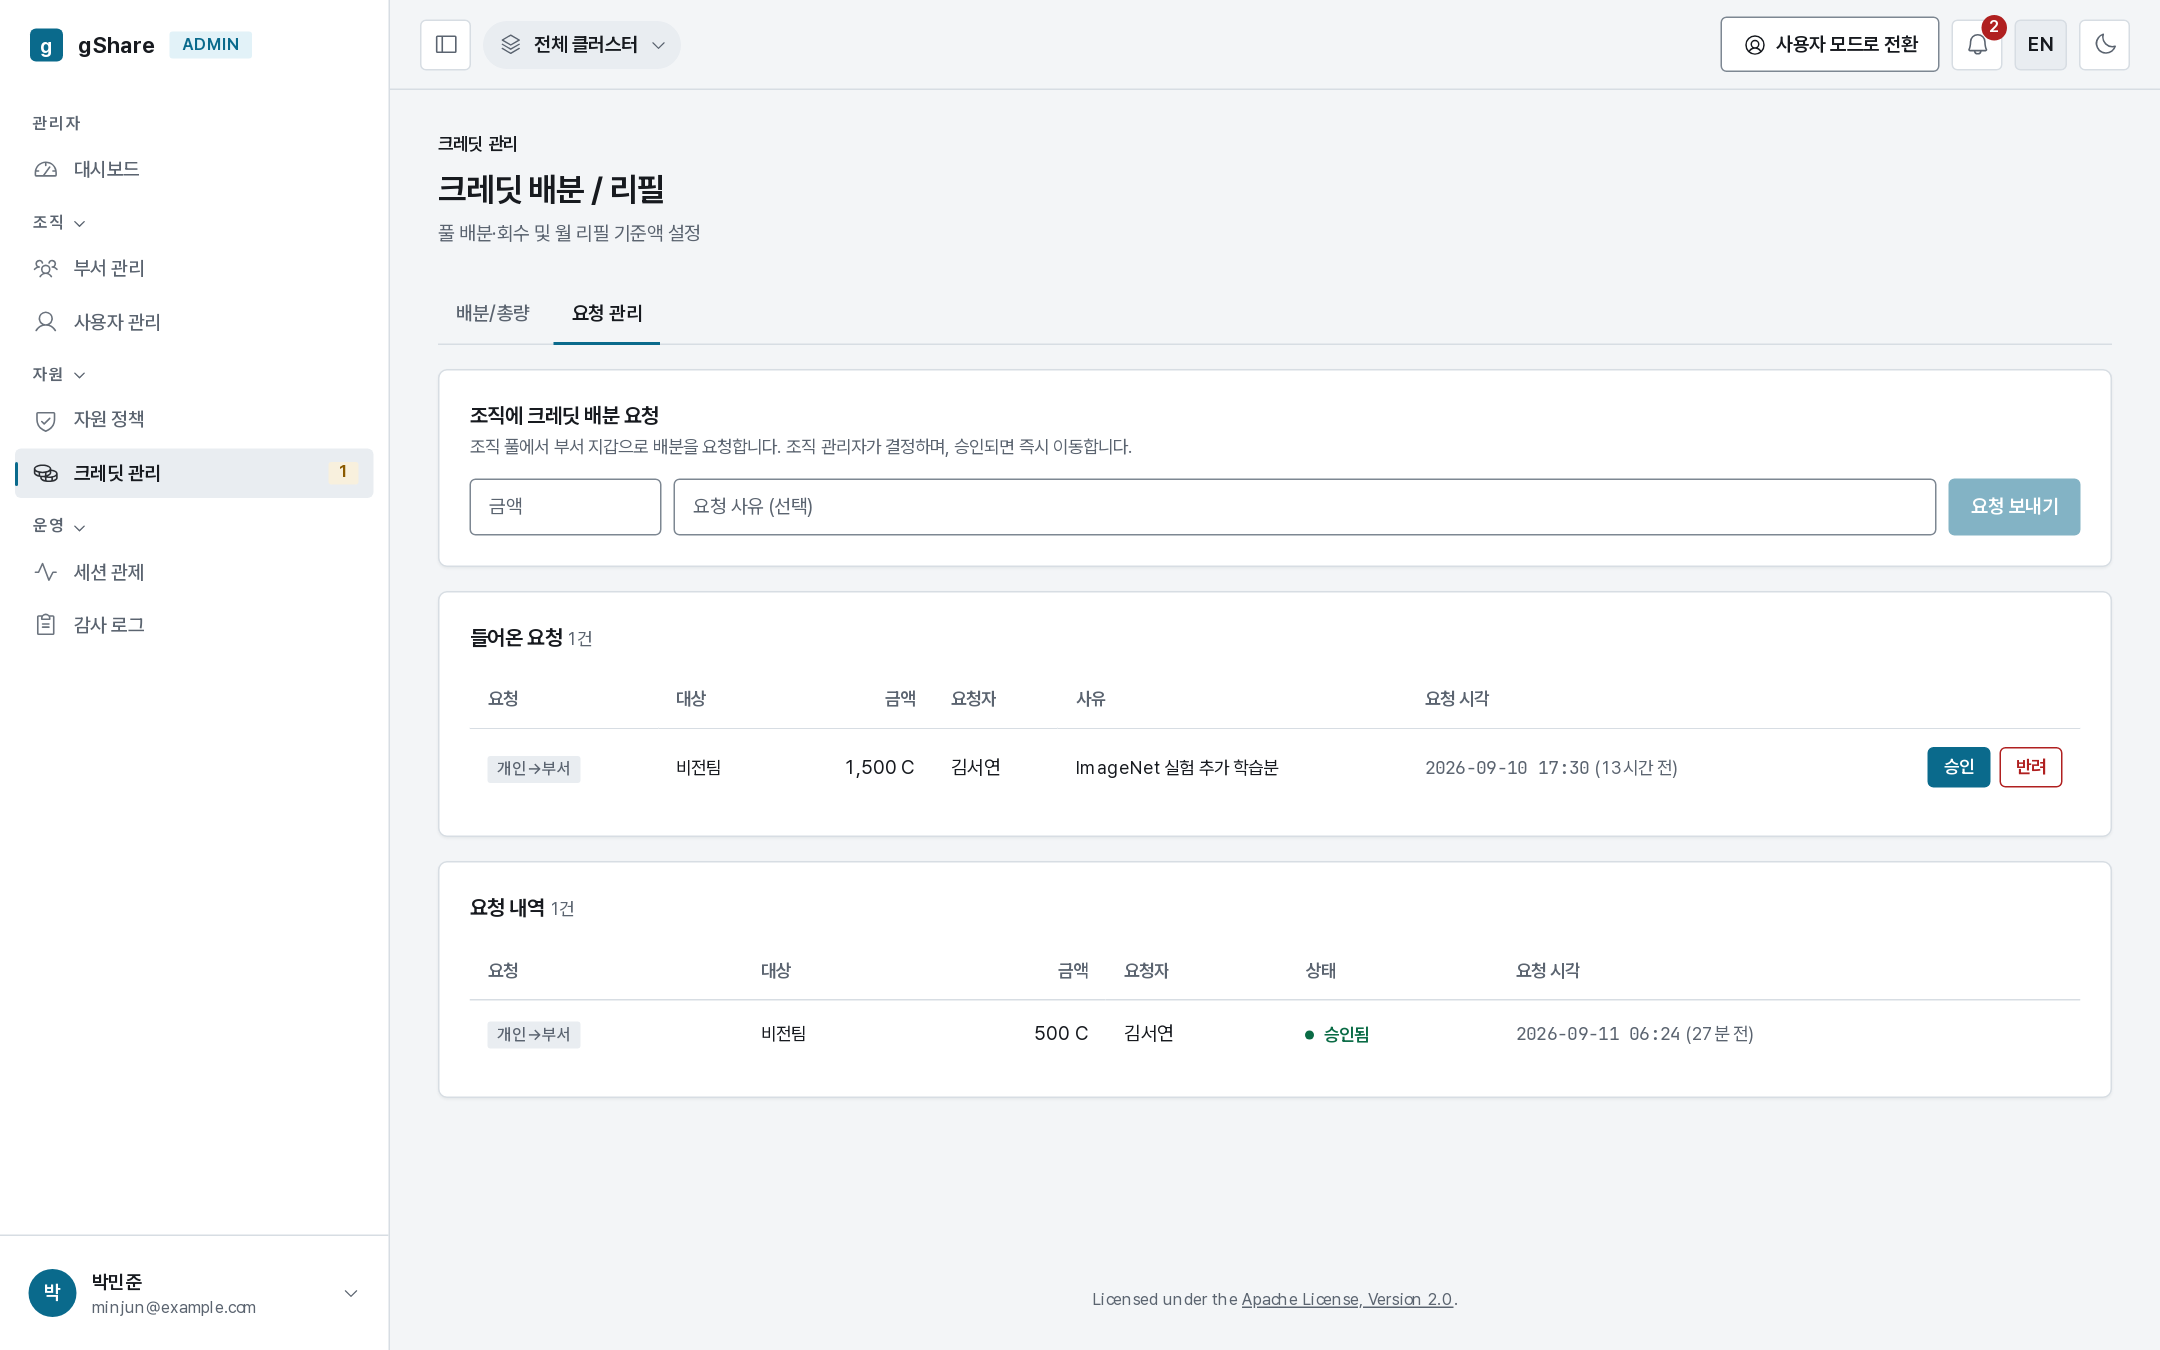
Task: Click the gShare logo icon
Action: coord(46,45)
